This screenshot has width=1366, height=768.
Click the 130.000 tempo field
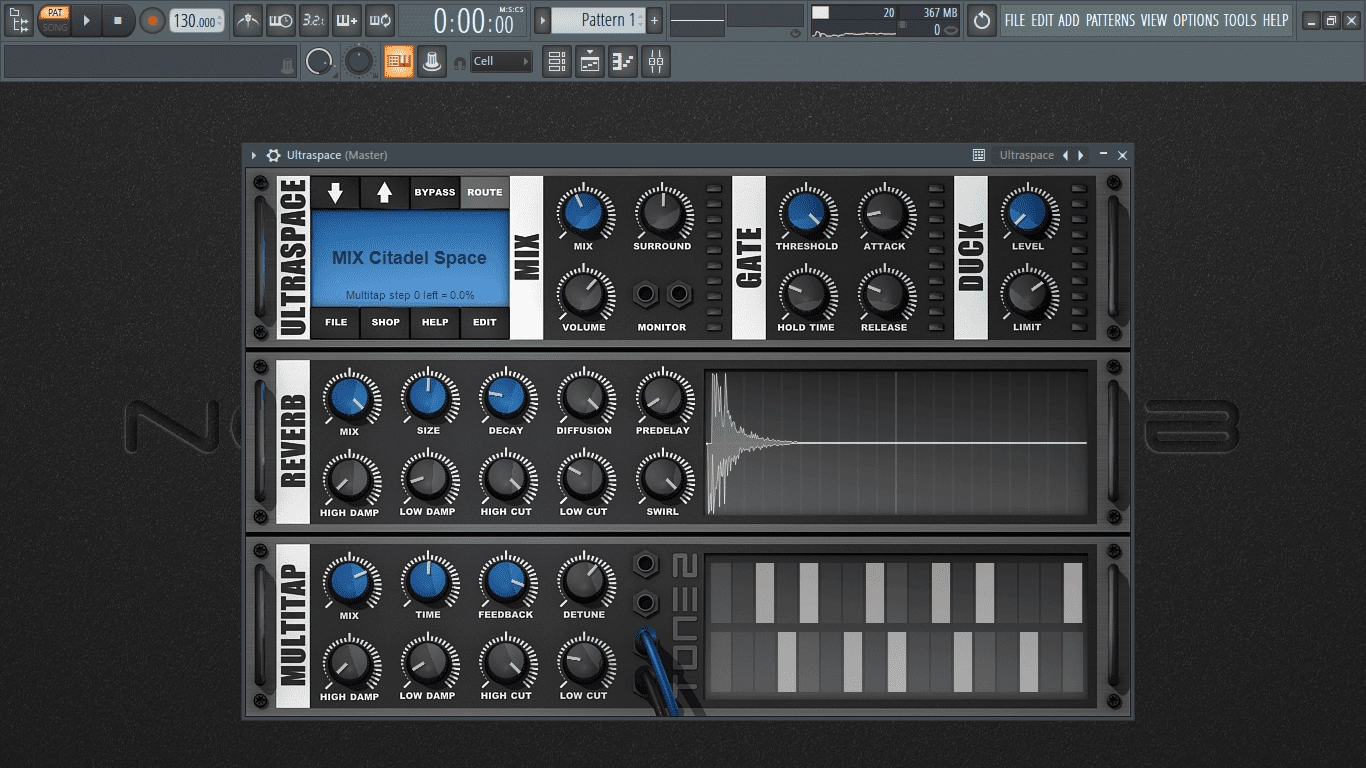pyautogui.click(x=196, y=20)
